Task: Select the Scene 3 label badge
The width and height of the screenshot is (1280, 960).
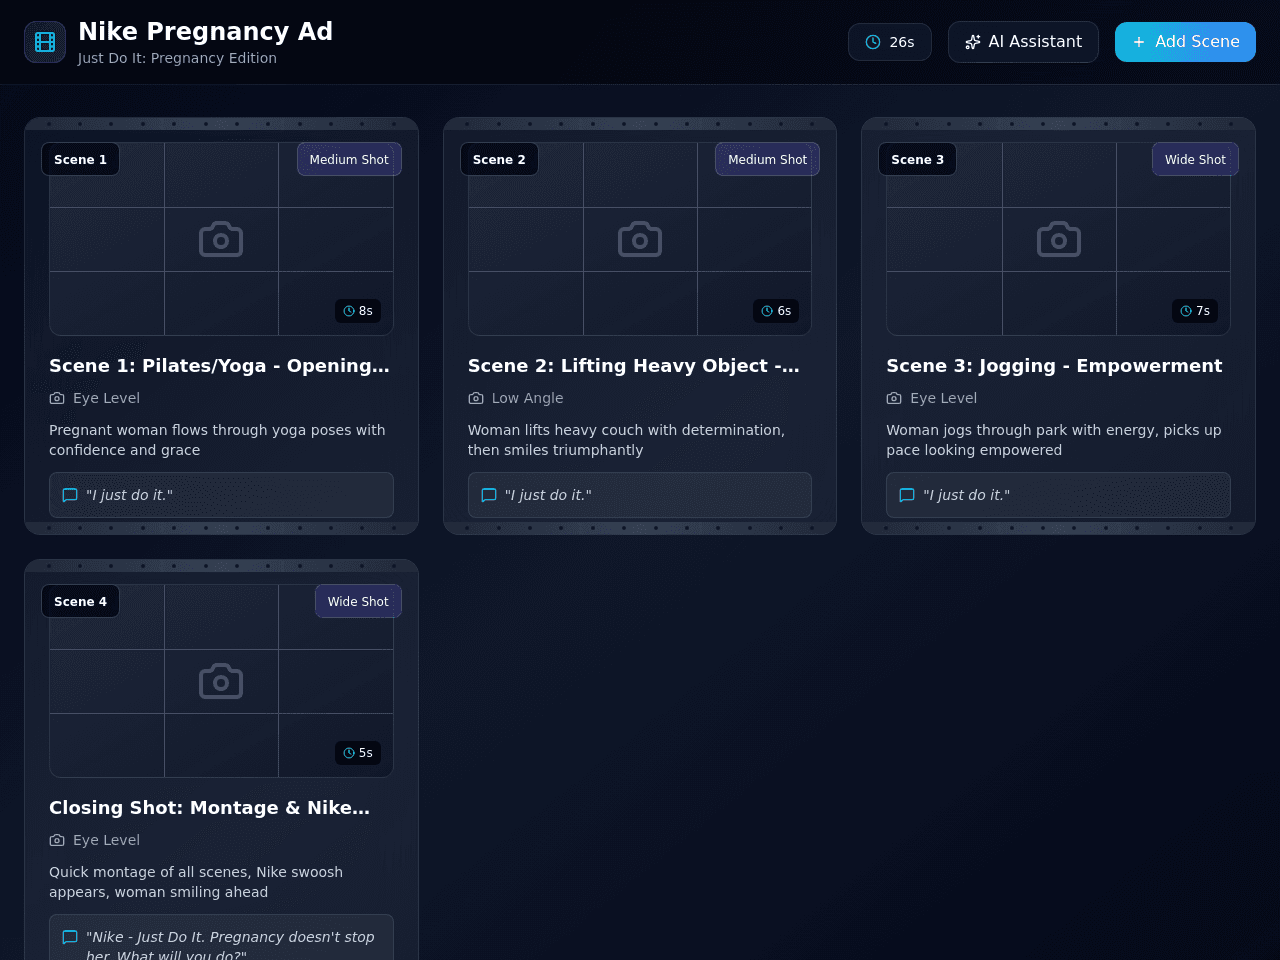Action: [917, 159]
